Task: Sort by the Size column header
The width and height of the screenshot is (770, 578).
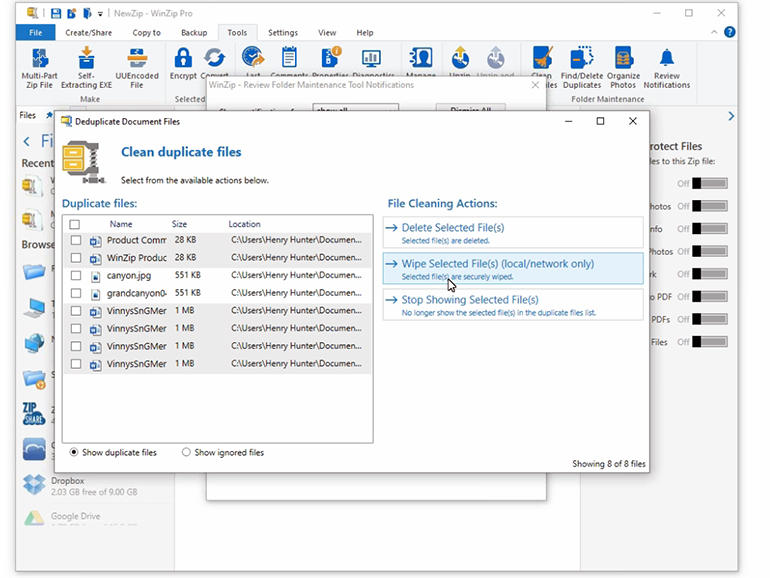Action: [179, 224]
